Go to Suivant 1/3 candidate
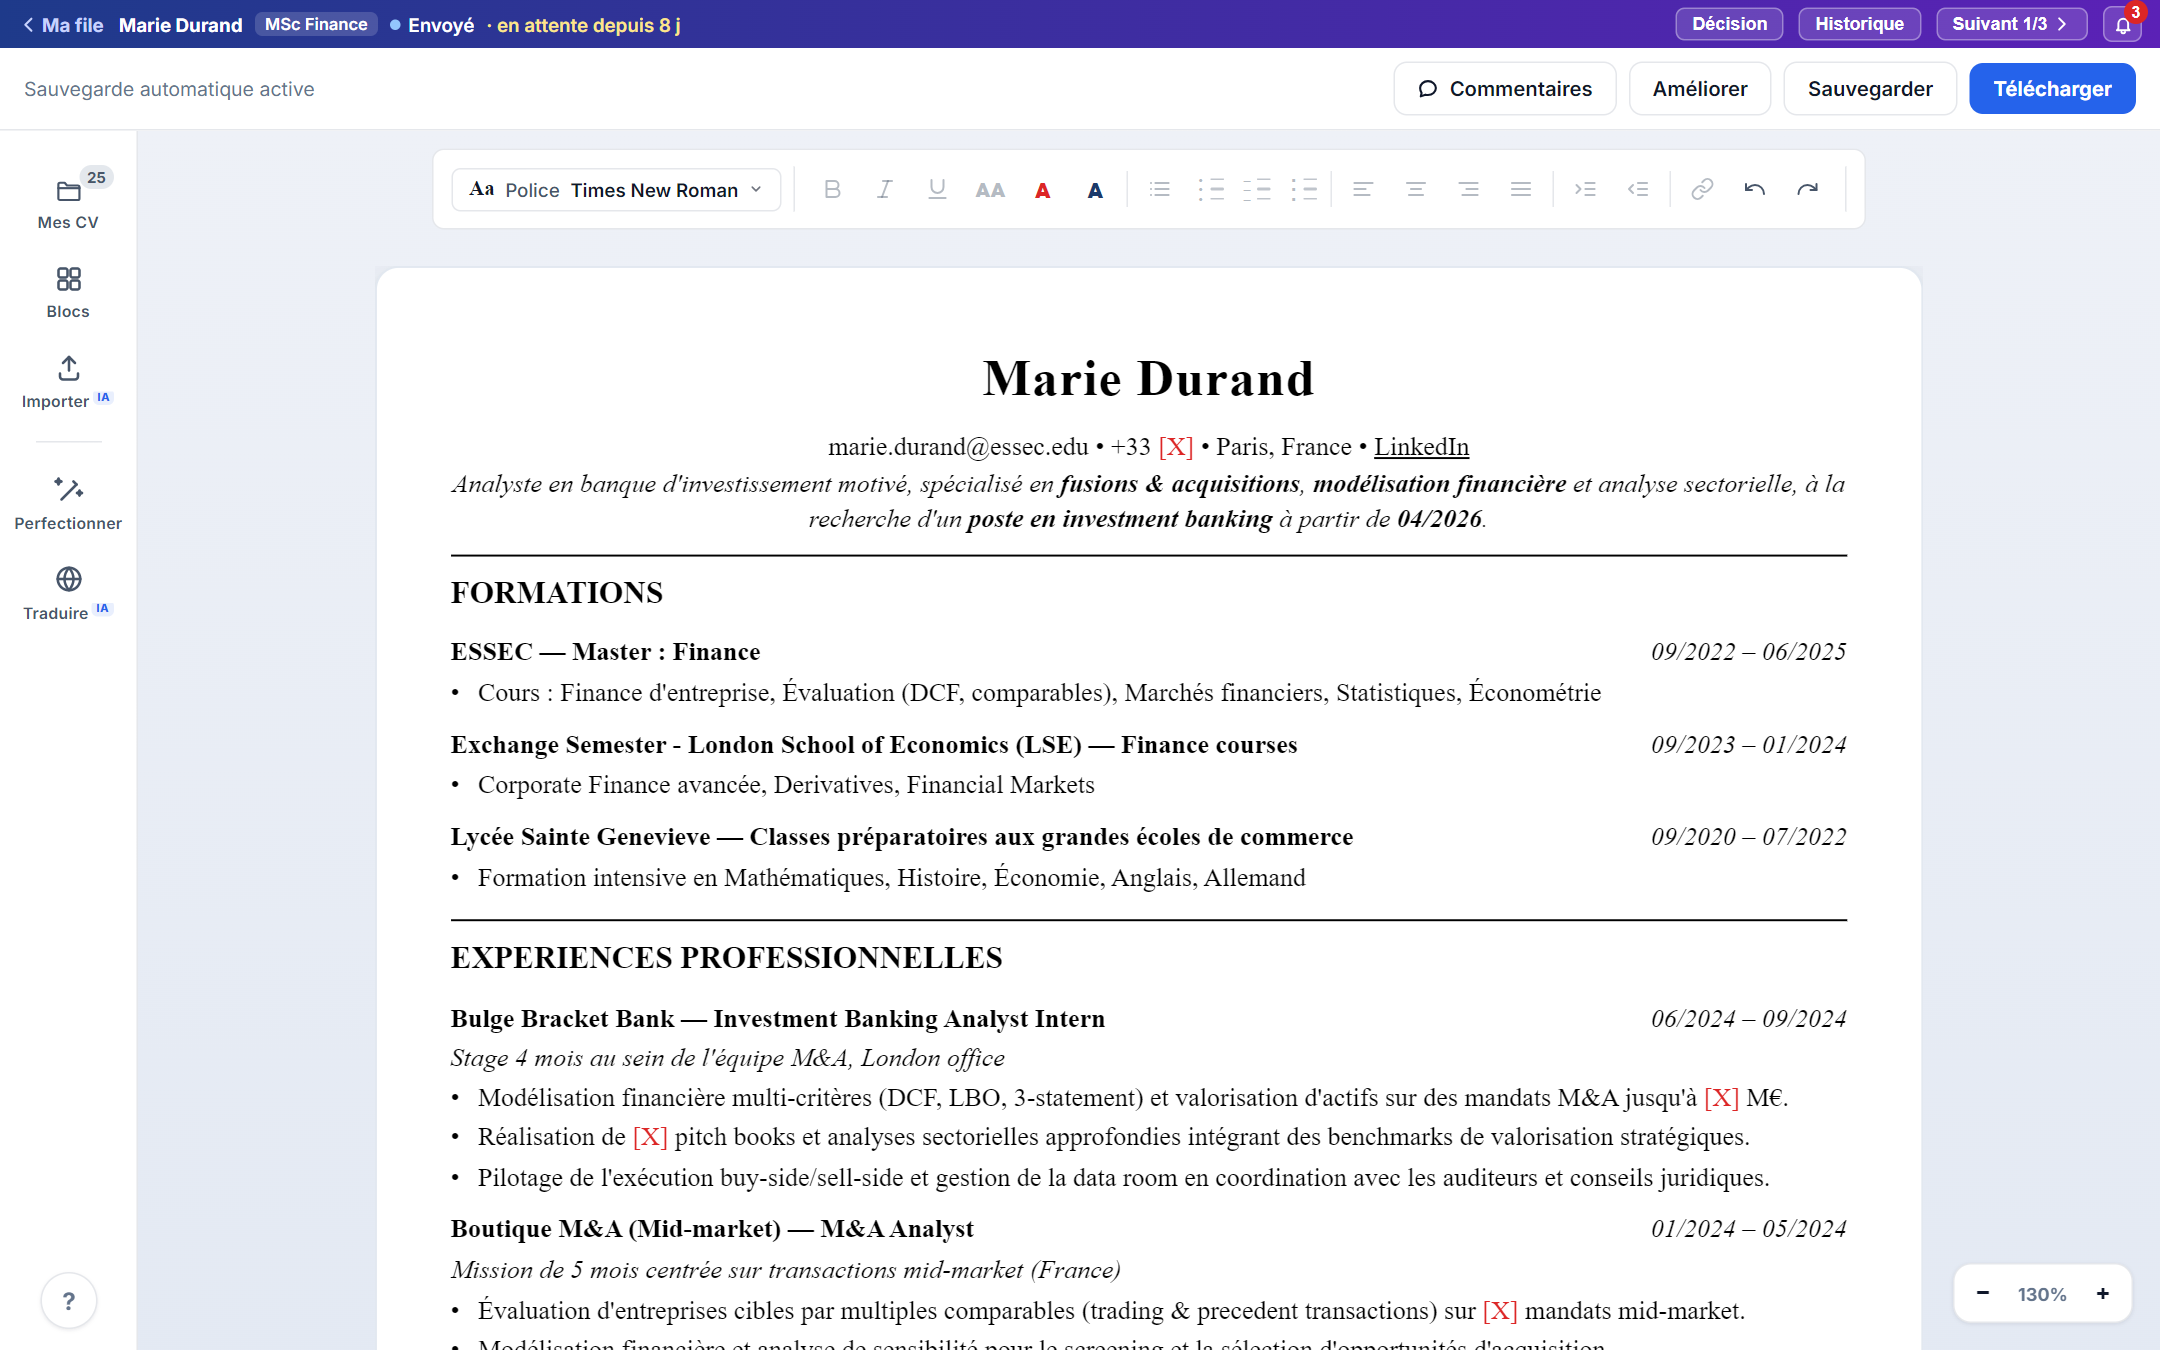The image size is (2160, 1350). 2011,24
